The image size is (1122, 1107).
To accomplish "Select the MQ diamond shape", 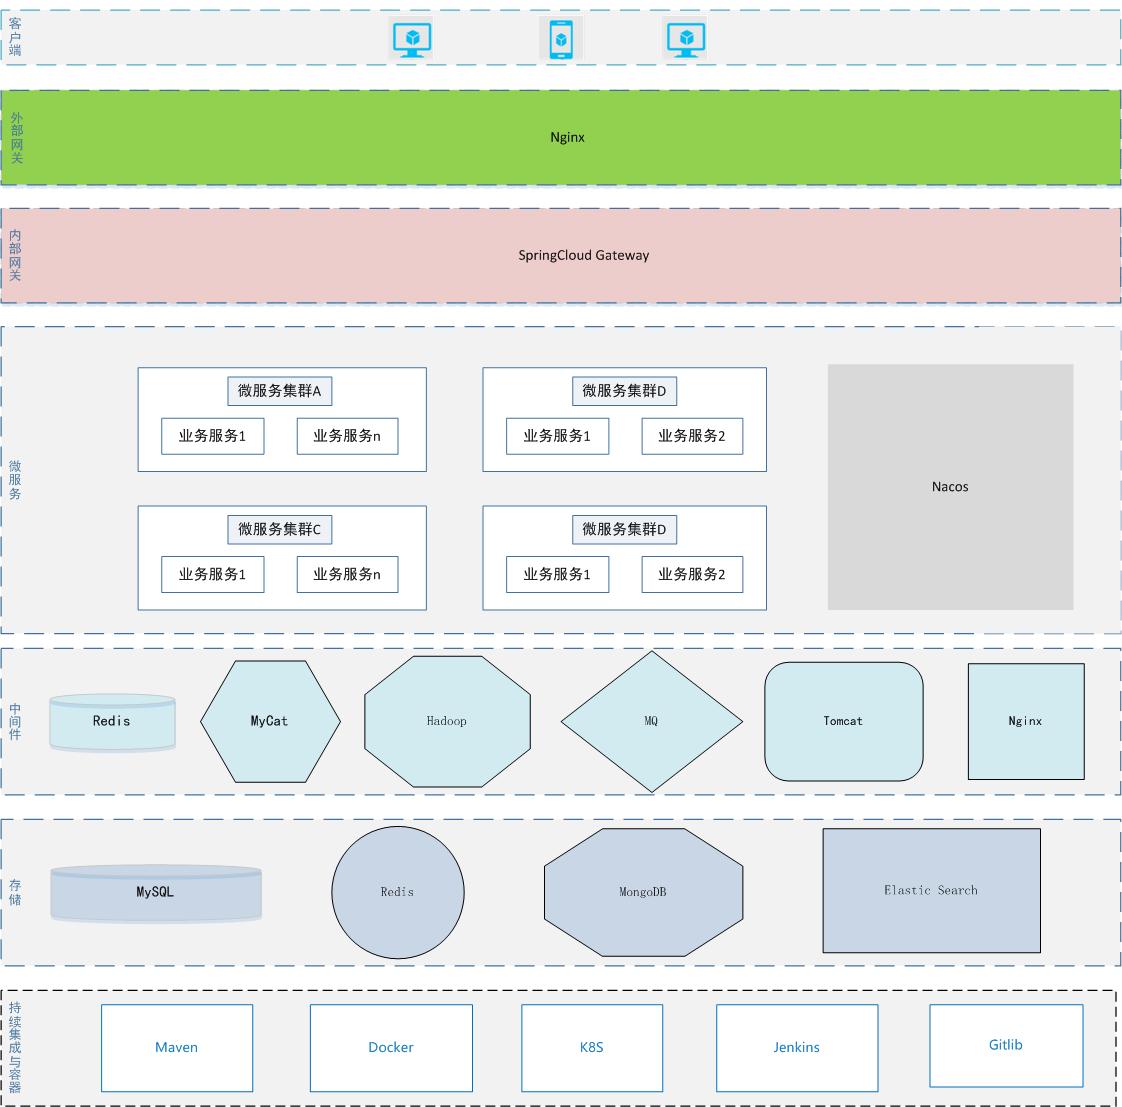I will point(651,720).
